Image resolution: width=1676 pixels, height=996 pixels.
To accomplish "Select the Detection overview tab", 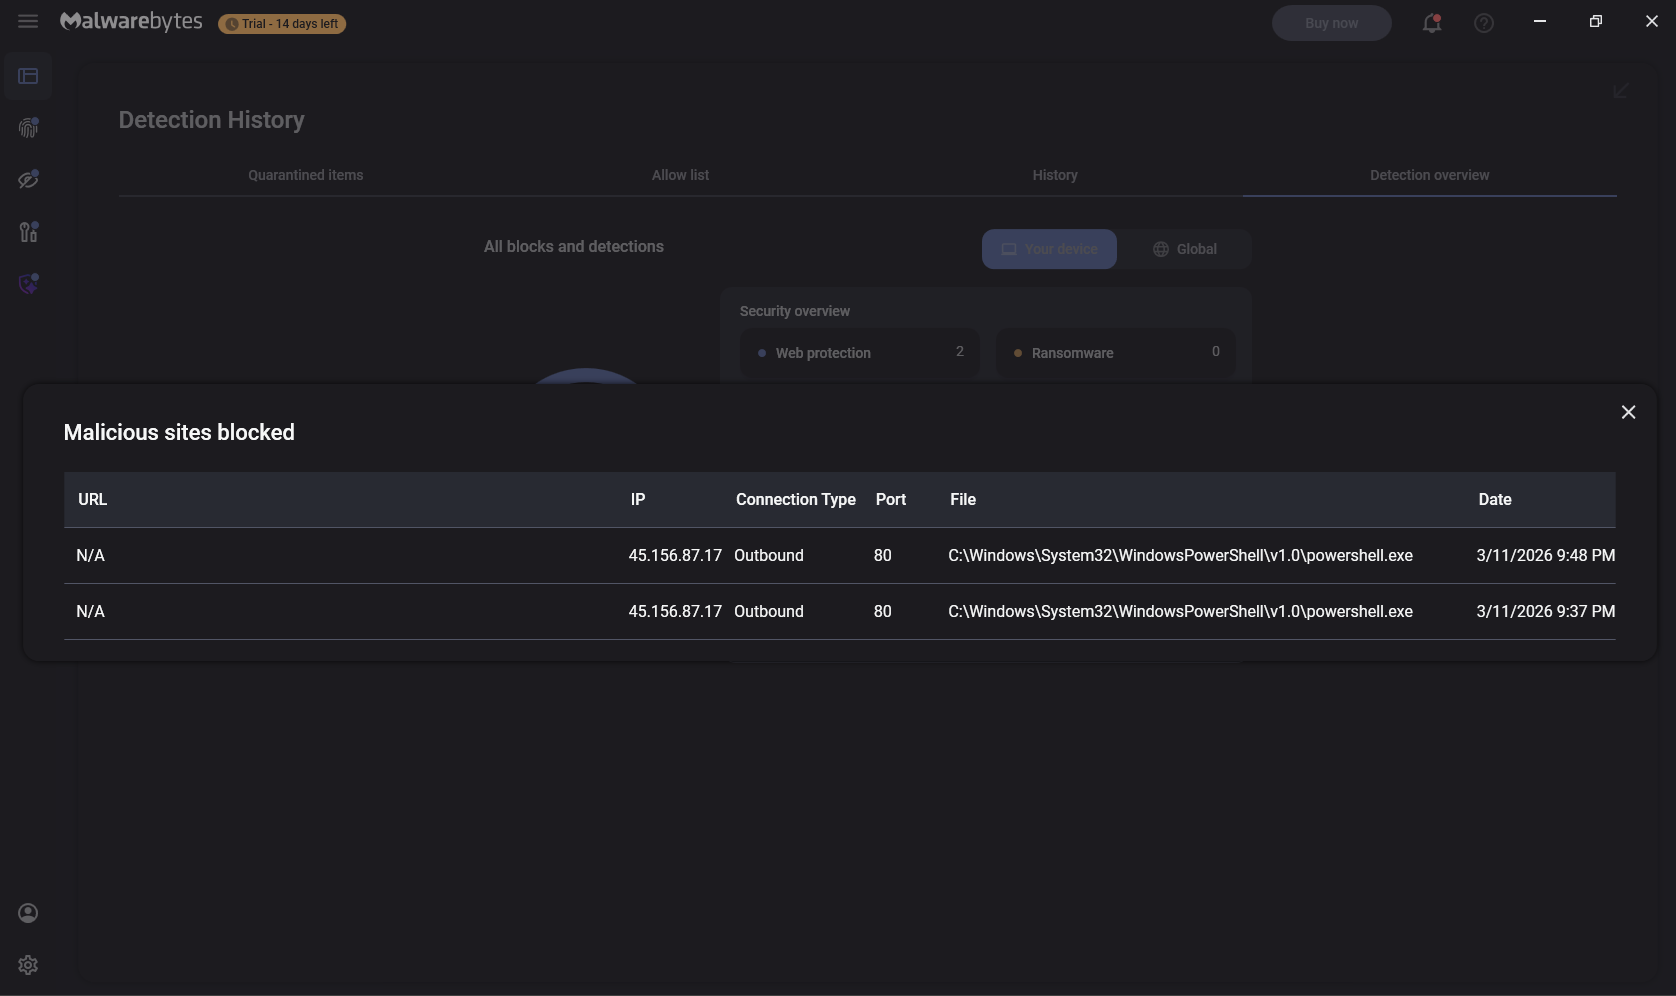I will [x=1430, y=175].
